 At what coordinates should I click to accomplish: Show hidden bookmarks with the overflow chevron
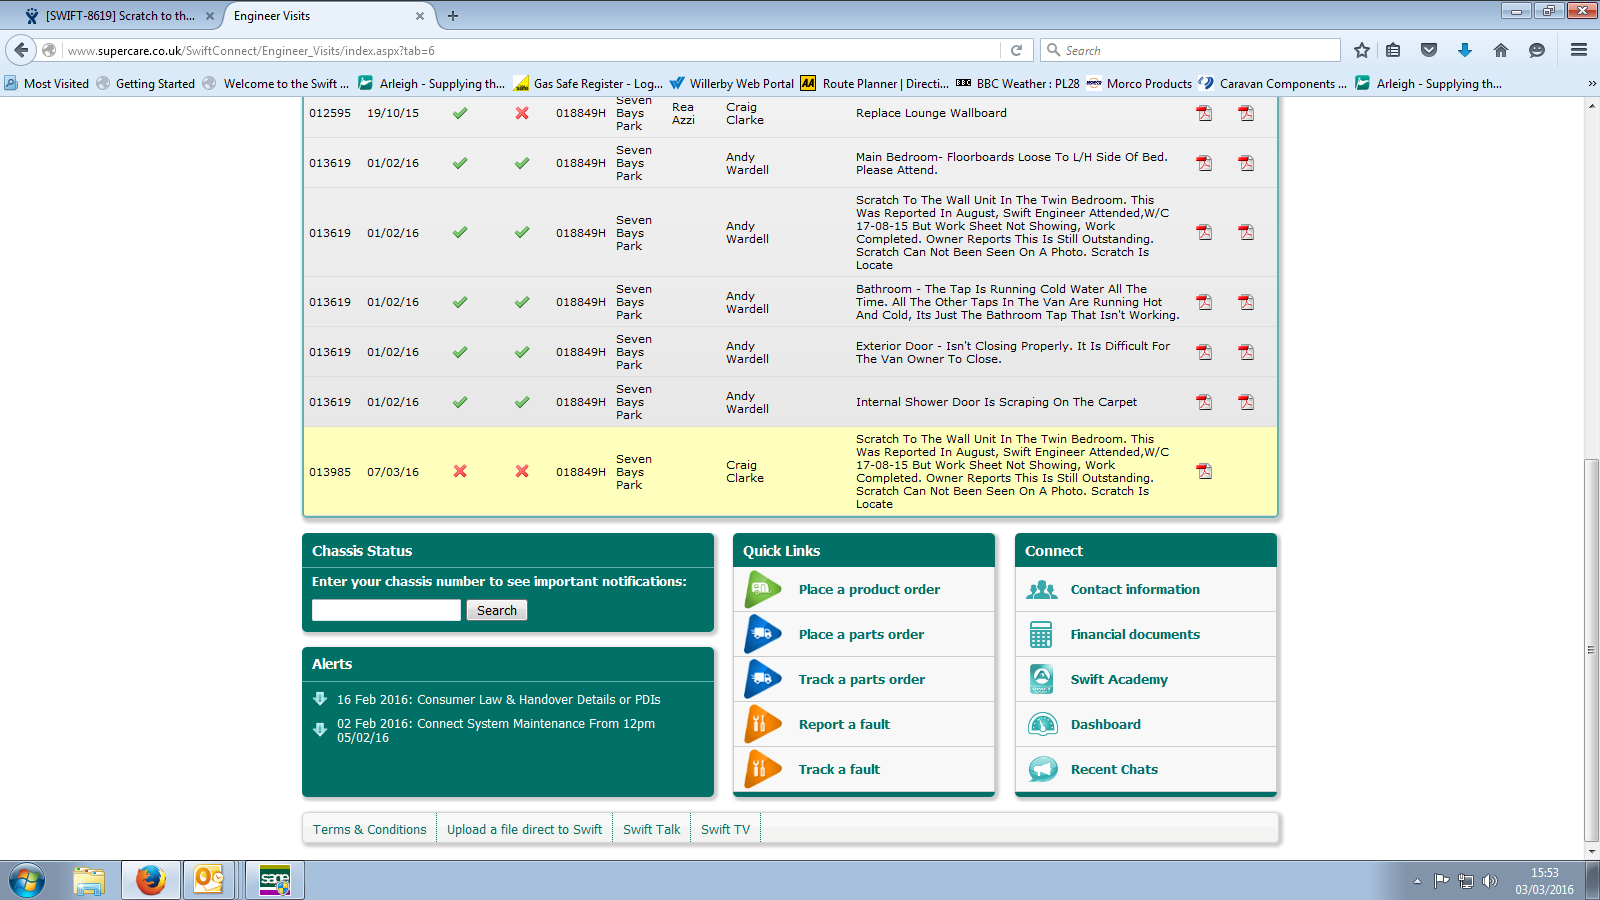[x=1591, y=84]
